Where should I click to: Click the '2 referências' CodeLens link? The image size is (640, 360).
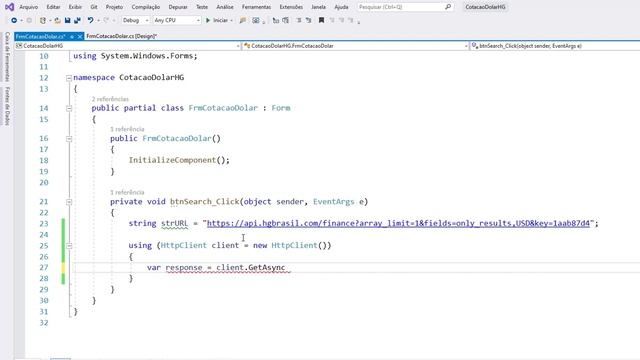click(110, 99)
